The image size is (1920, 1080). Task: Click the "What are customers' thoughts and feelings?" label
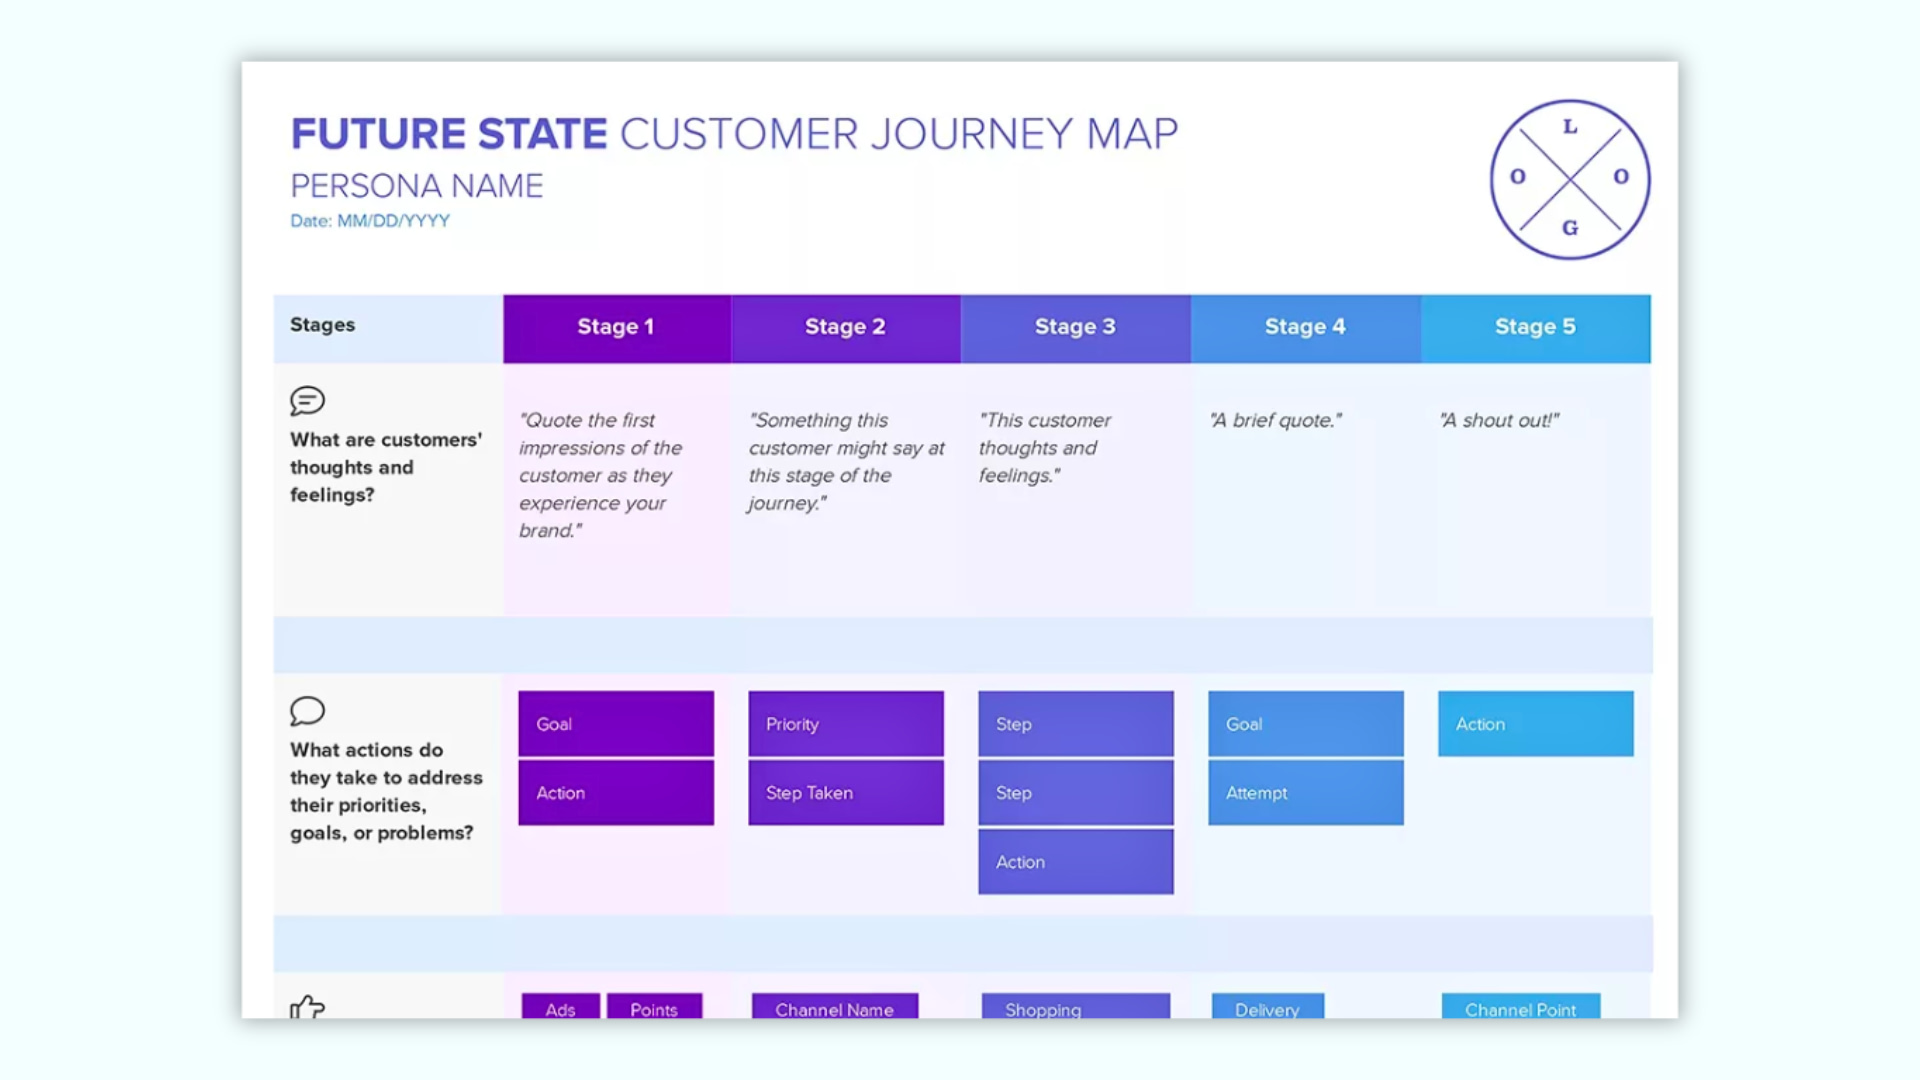pos(386,467)
